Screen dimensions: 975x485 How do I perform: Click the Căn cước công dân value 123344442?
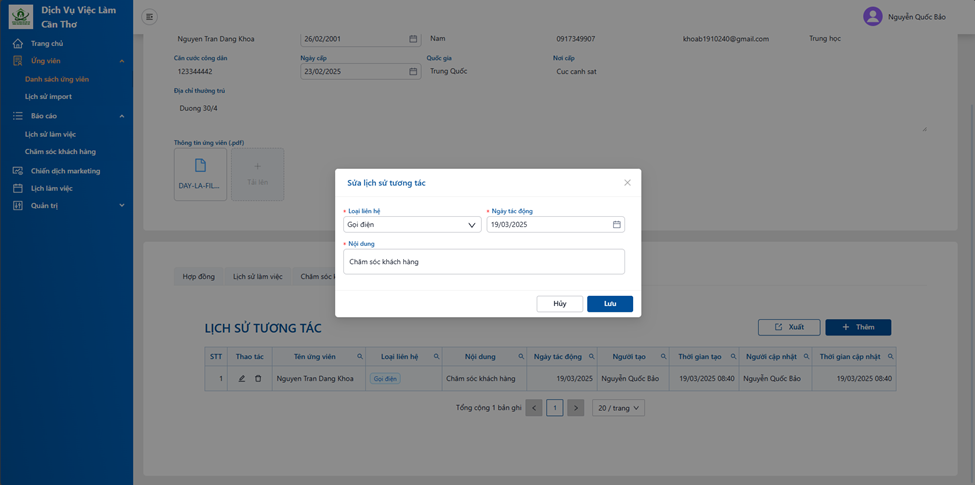(x=195, y=71)
